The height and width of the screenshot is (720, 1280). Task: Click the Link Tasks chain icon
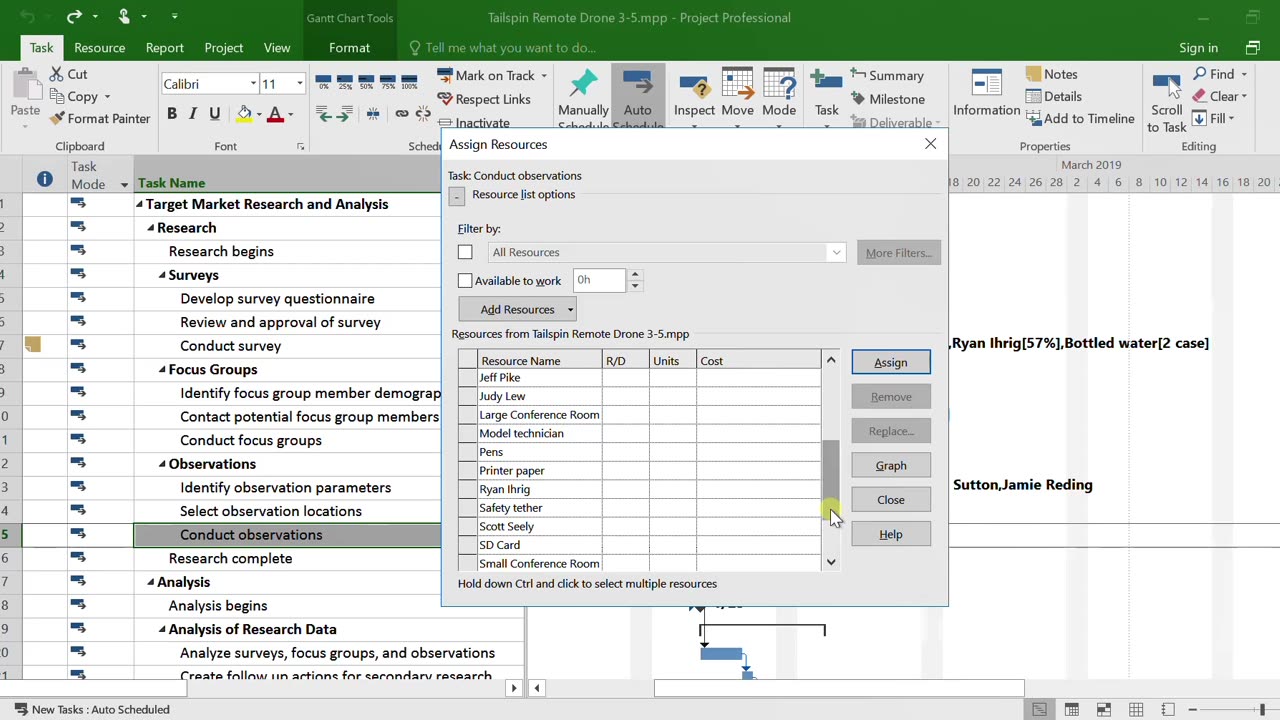click(x=401, y=114)
